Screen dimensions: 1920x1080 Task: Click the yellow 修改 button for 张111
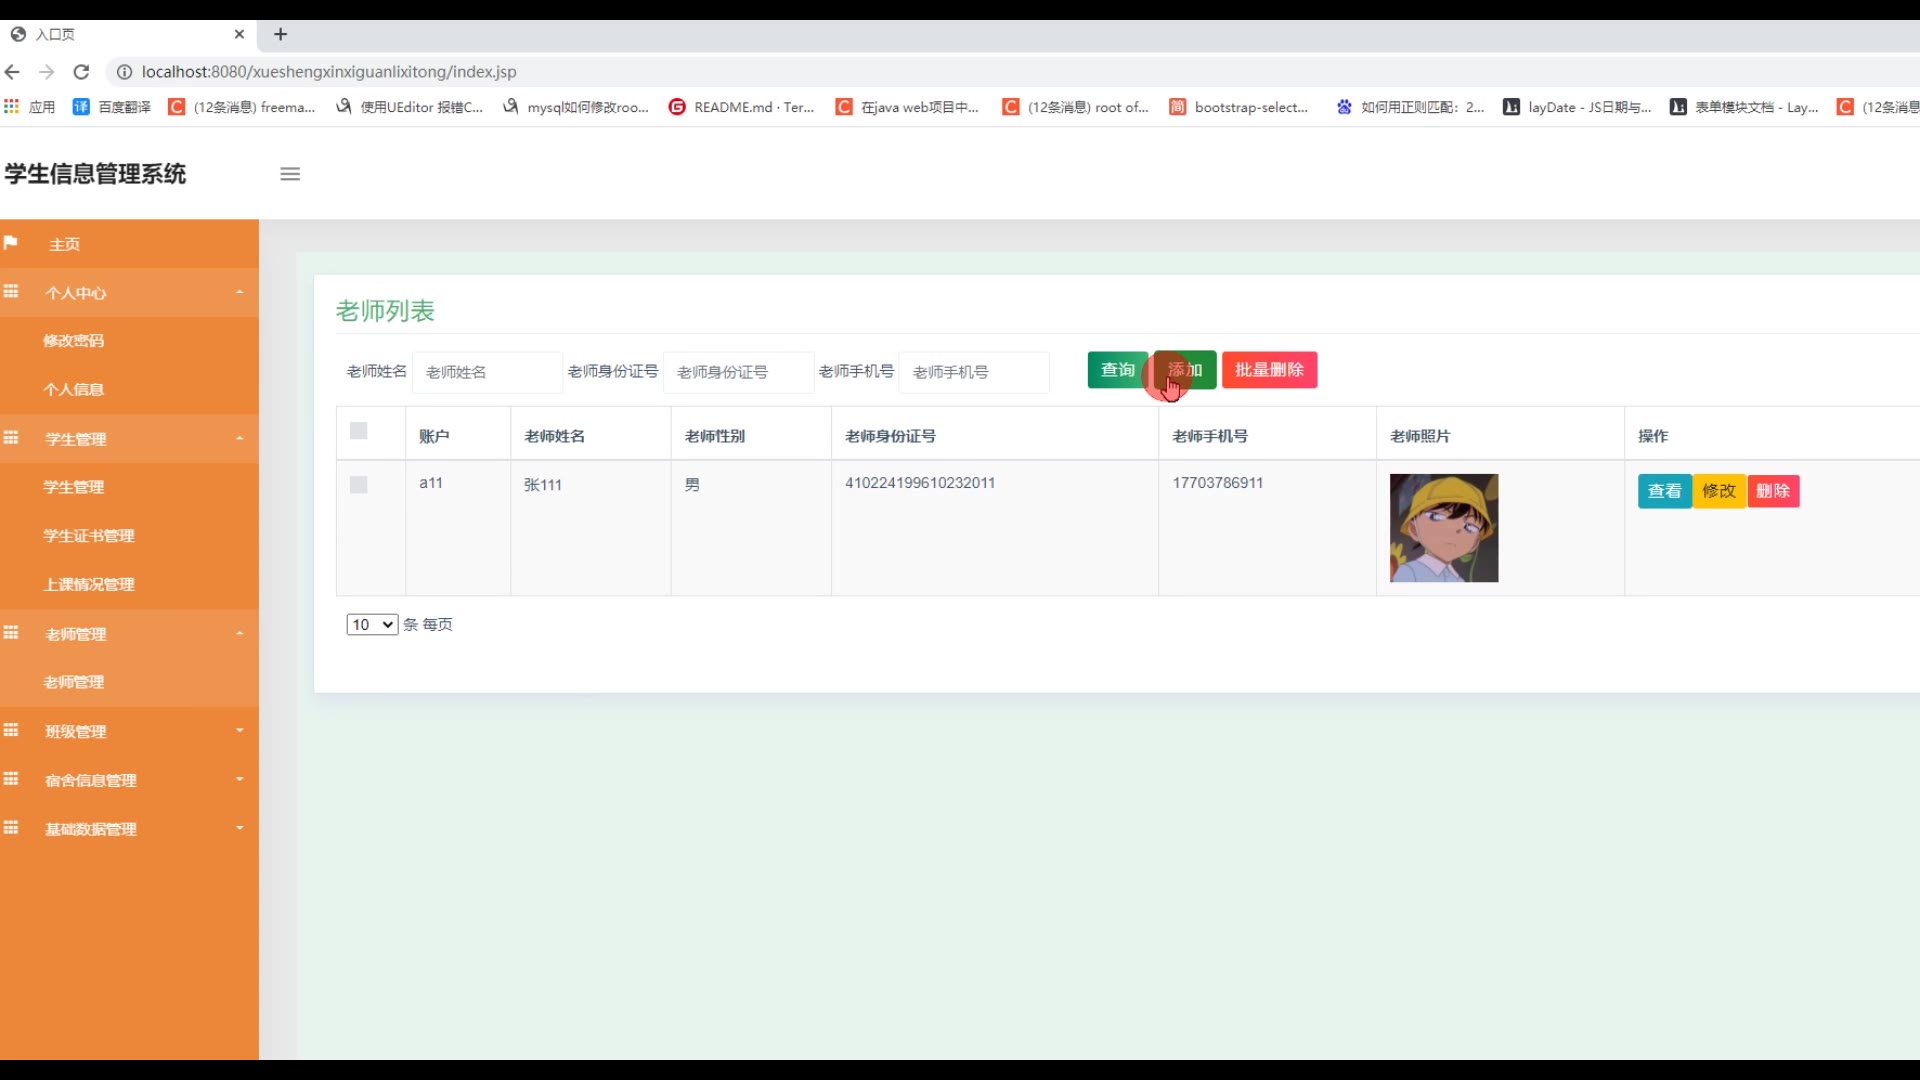[x=1718, y=491]
